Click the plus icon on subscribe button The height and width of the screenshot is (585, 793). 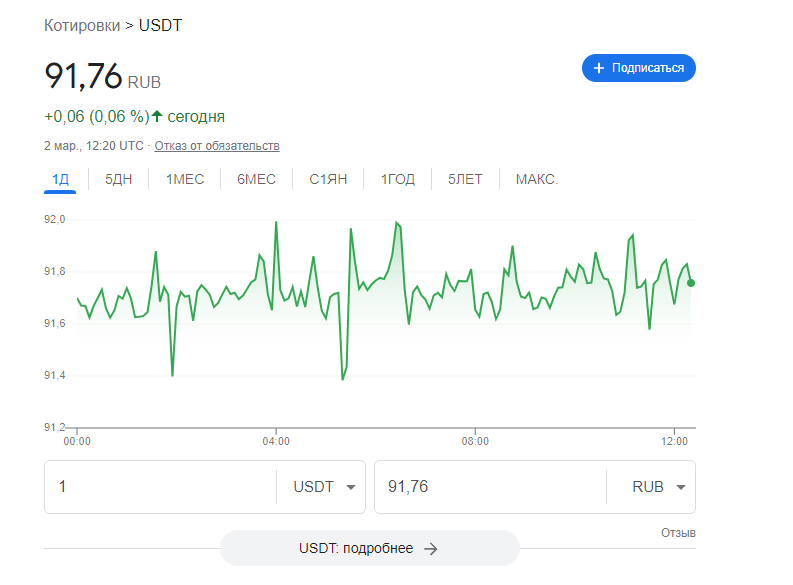pos(599,68)
